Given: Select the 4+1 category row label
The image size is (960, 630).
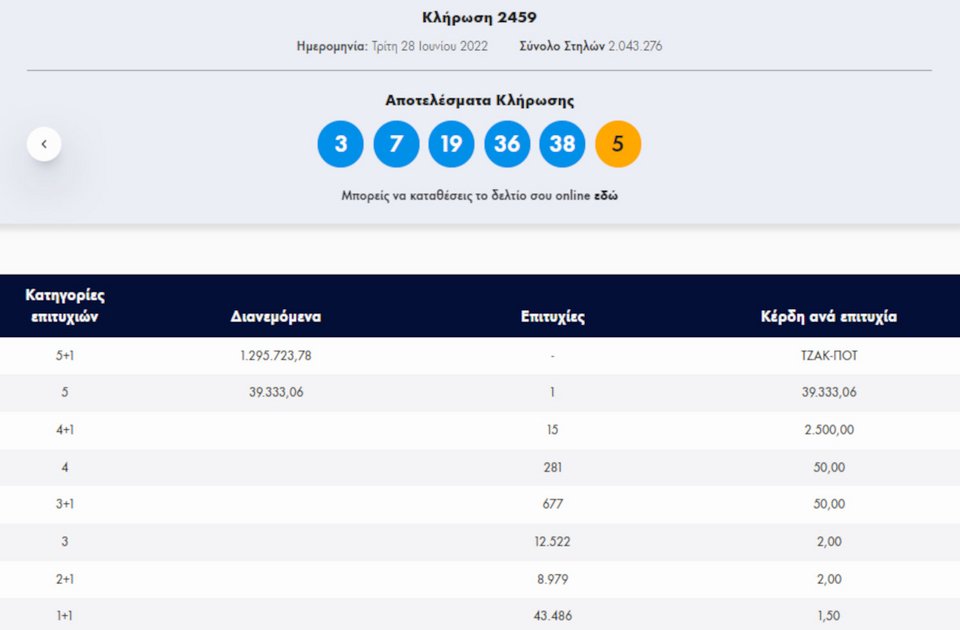Looking at the screenshot, I should tap(65, 430).
